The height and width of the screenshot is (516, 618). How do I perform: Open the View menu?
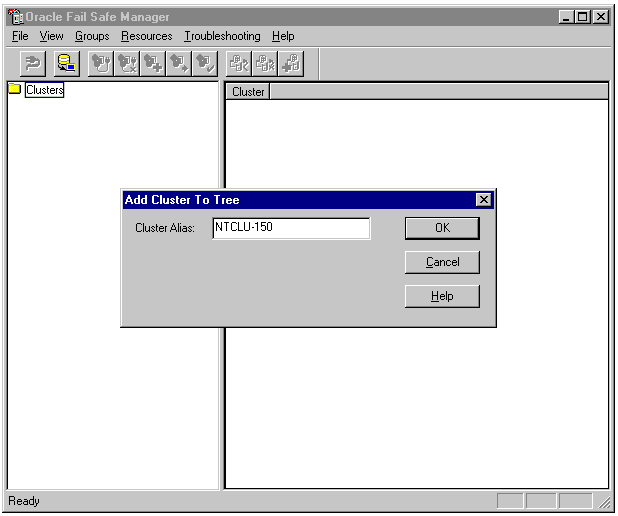(51, 36)
